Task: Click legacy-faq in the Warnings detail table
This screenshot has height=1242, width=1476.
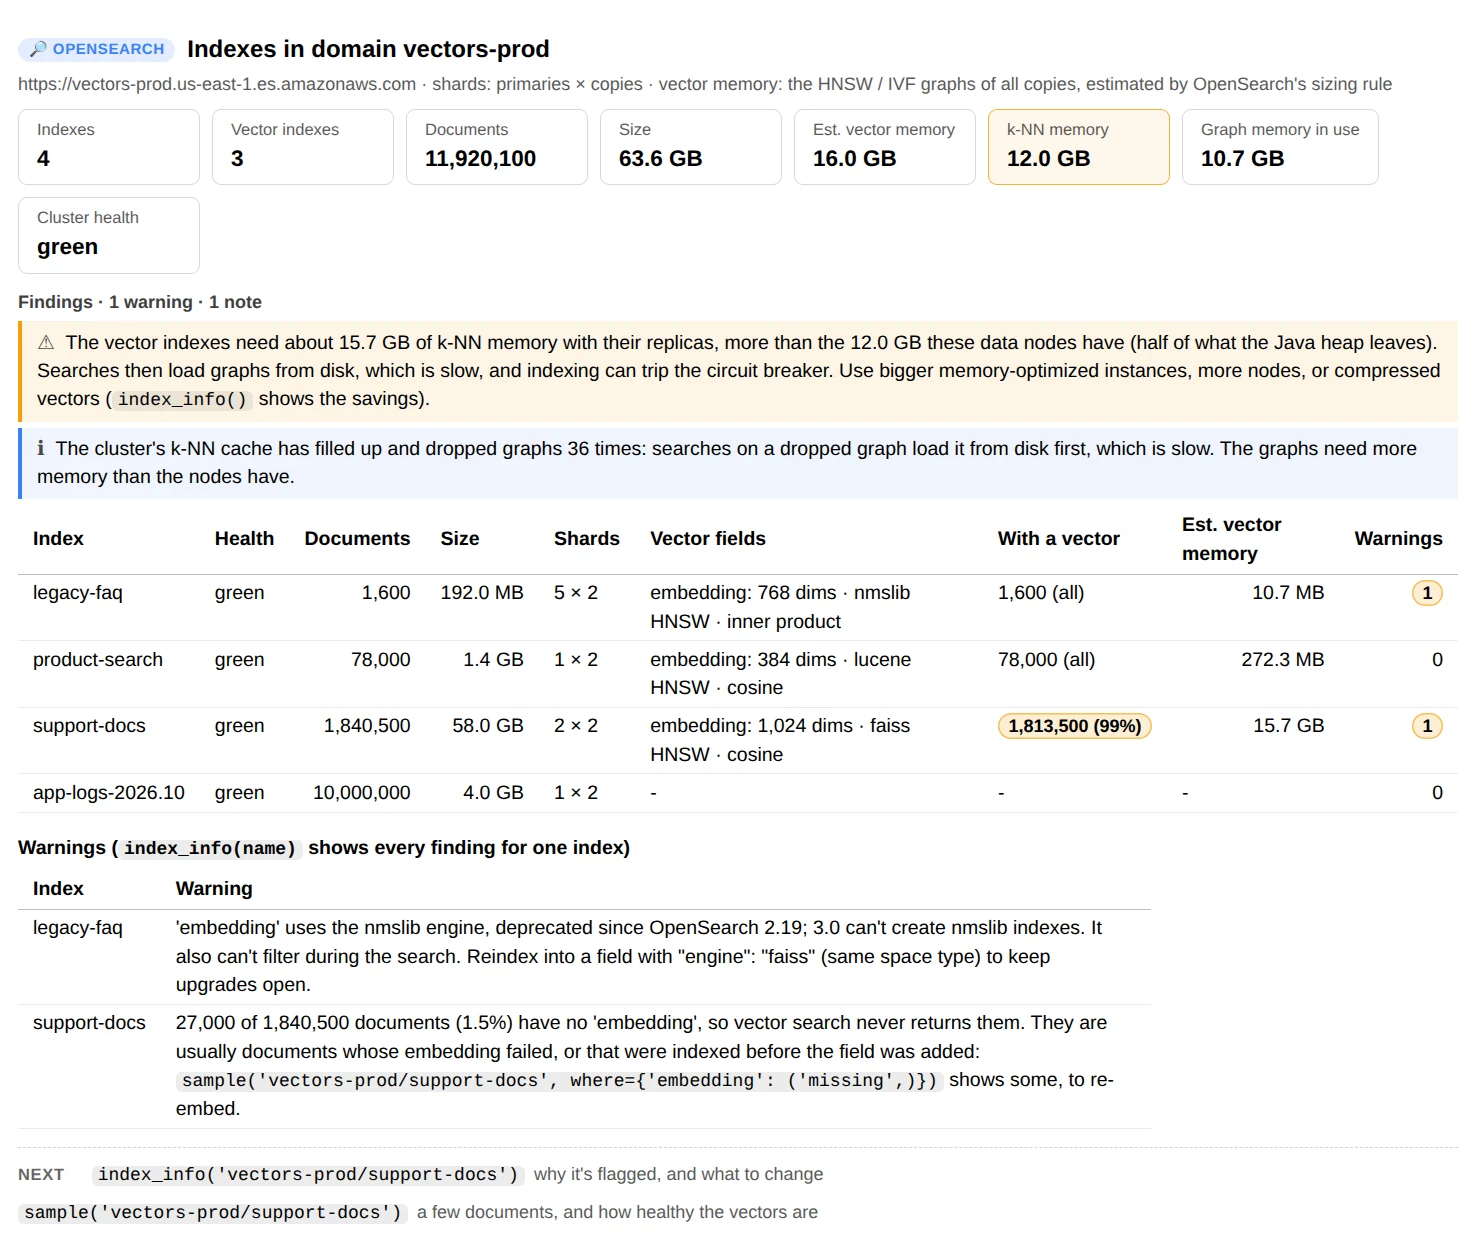Action: click(78, 928)
